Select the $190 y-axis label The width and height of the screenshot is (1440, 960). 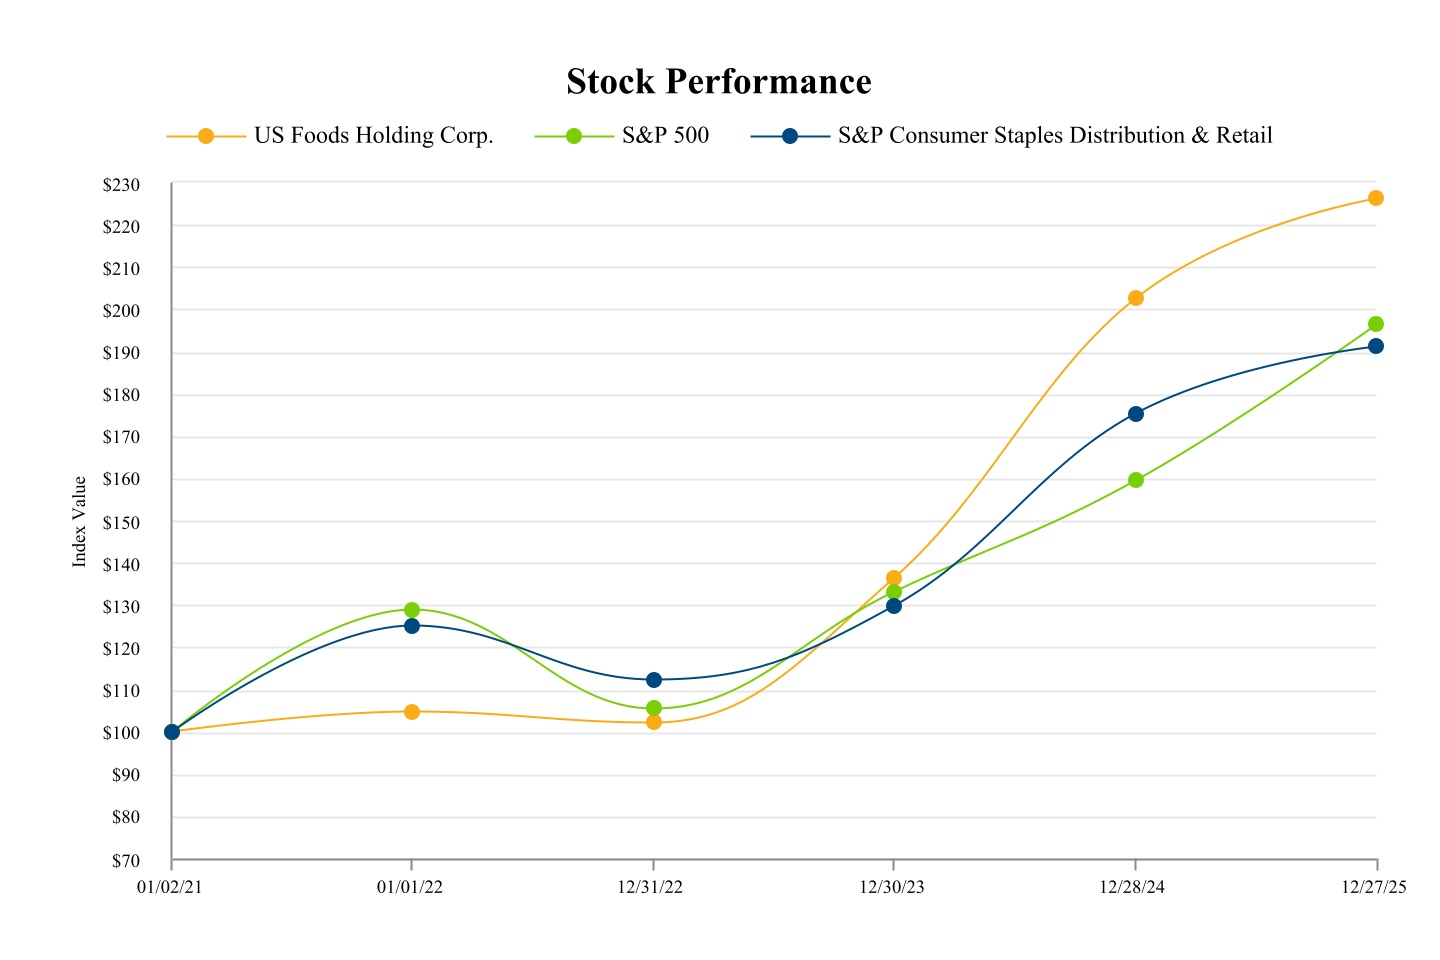[120, 353]
